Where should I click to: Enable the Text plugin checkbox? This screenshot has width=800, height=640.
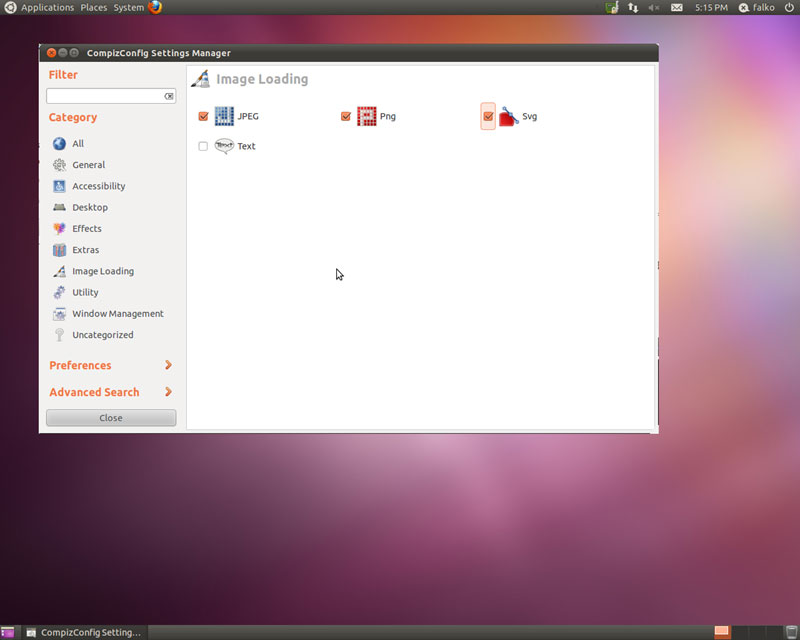point(203,146)
